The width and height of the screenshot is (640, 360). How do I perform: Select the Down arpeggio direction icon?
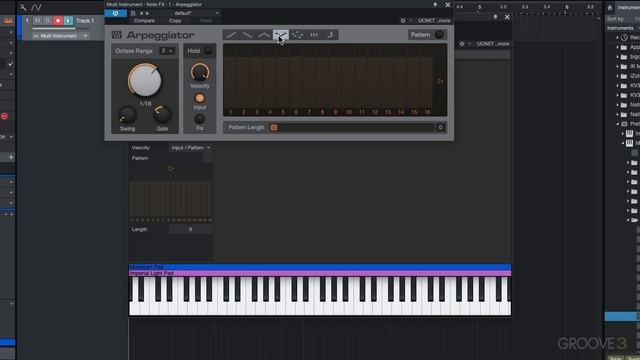tap(247, 35)
